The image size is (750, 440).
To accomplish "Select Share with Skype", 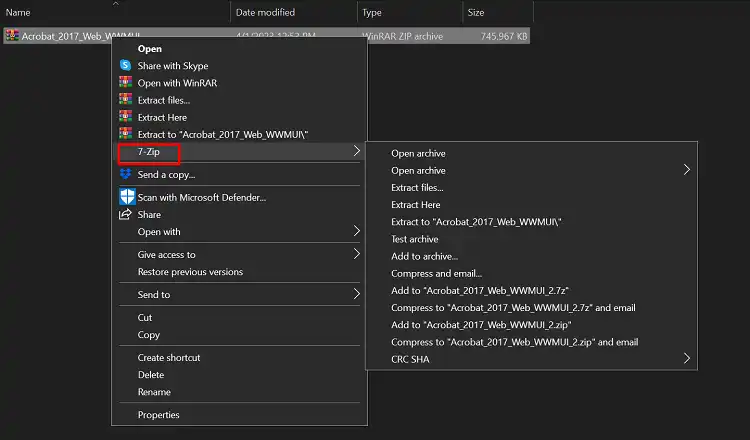I will [173, 66].
